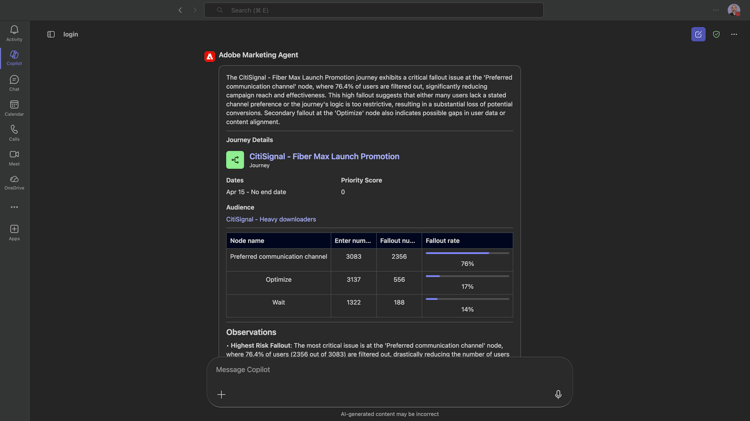750x421 pixels.
Task: Open CitiSignal - Fiber Max Launch Promotion link
Action: click(324, 156)
